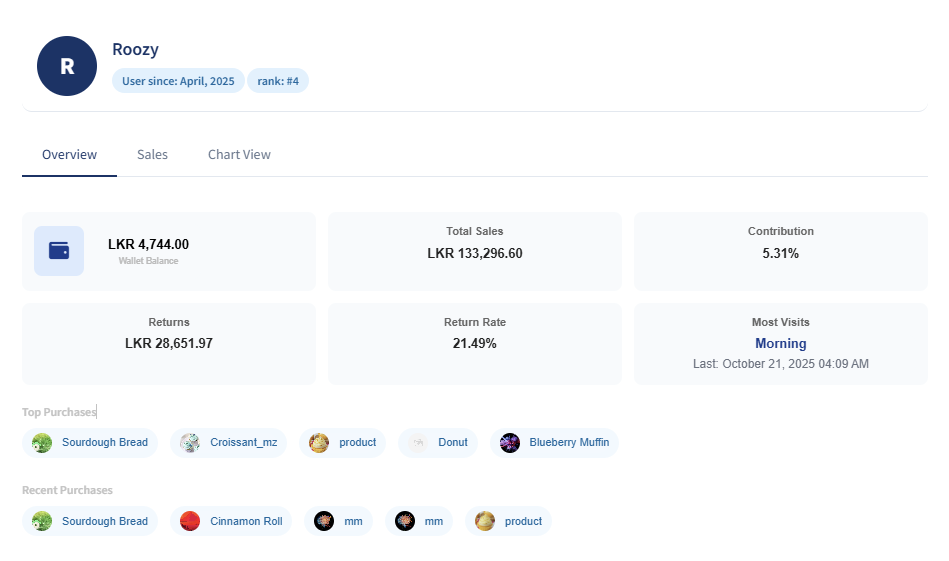Screen dimensions: 949x561
Task: Click the Croissant_mz product thumbnail
Action: tap(190, 443)
